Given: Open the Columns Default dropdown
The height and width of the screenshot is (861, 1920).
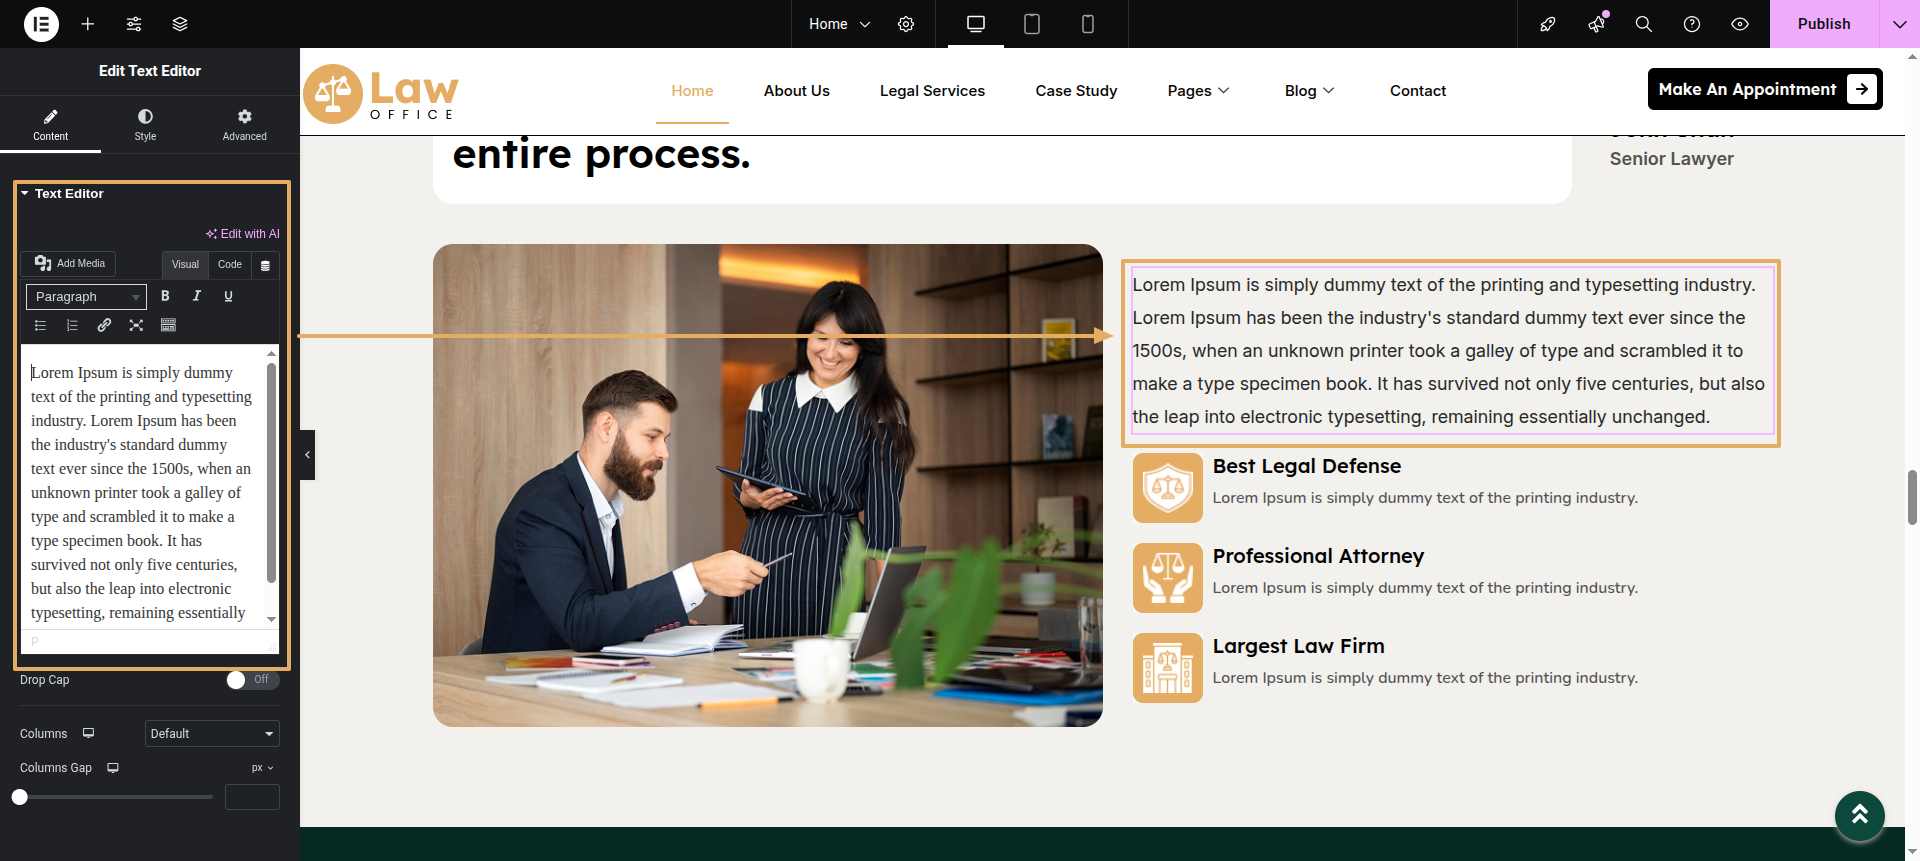Looking at the screenshot, I should tap(212, 734).
